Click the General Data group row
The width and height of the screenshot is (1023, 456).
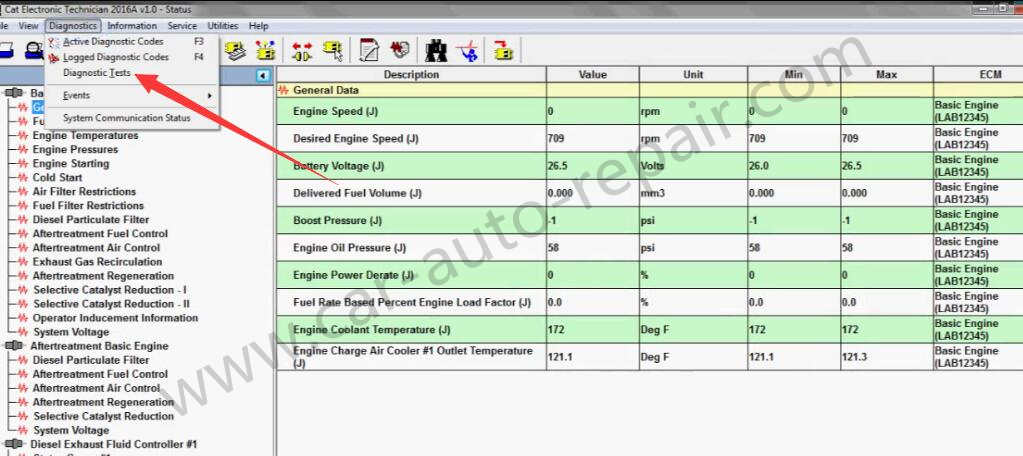pos(650,90)
